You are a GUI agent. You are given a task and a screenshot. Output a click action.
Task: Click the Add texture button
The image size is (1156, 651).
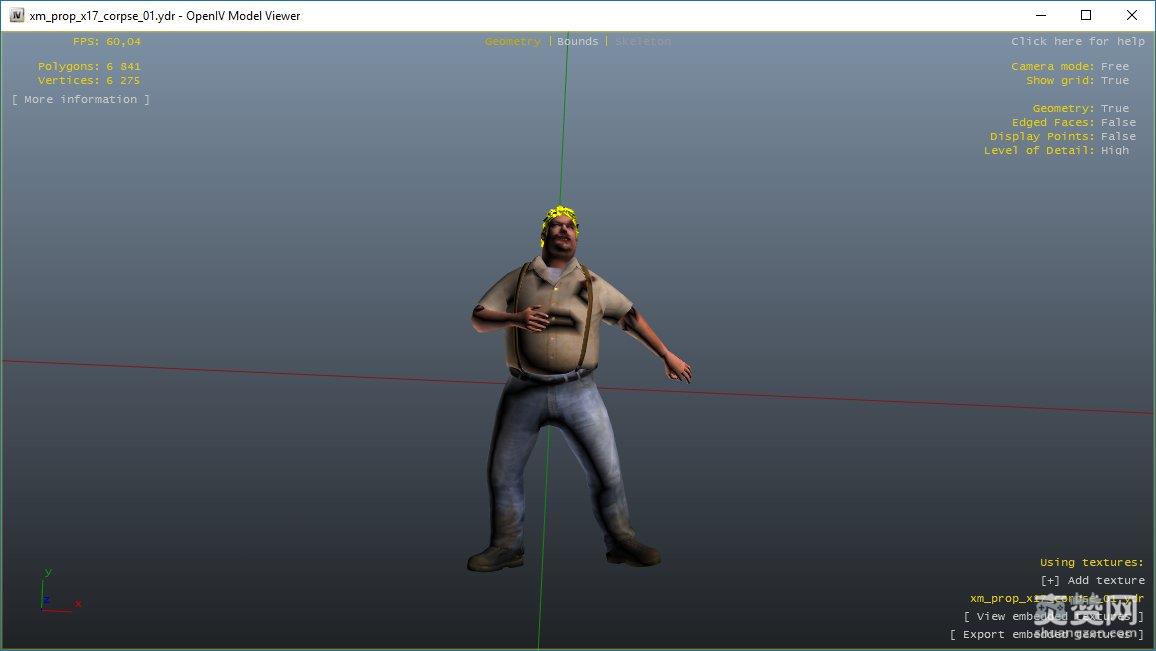click(1092, 580)
